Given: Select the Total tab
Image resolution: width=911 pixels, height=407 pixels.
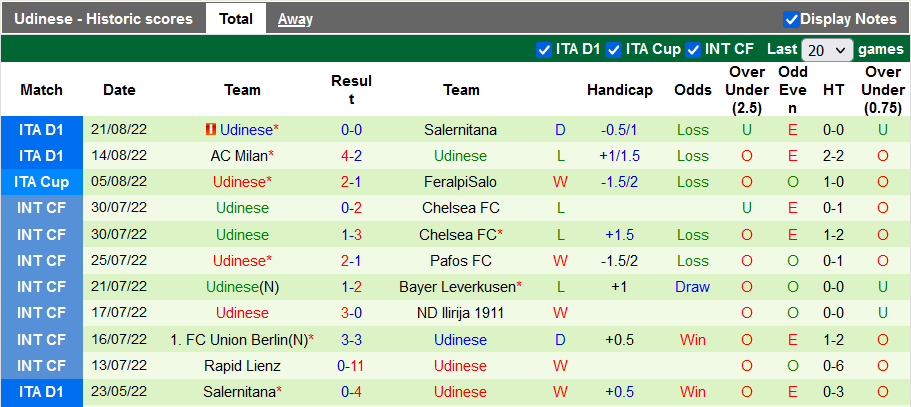Looking at the screenshot, I should tap(236, 19).
